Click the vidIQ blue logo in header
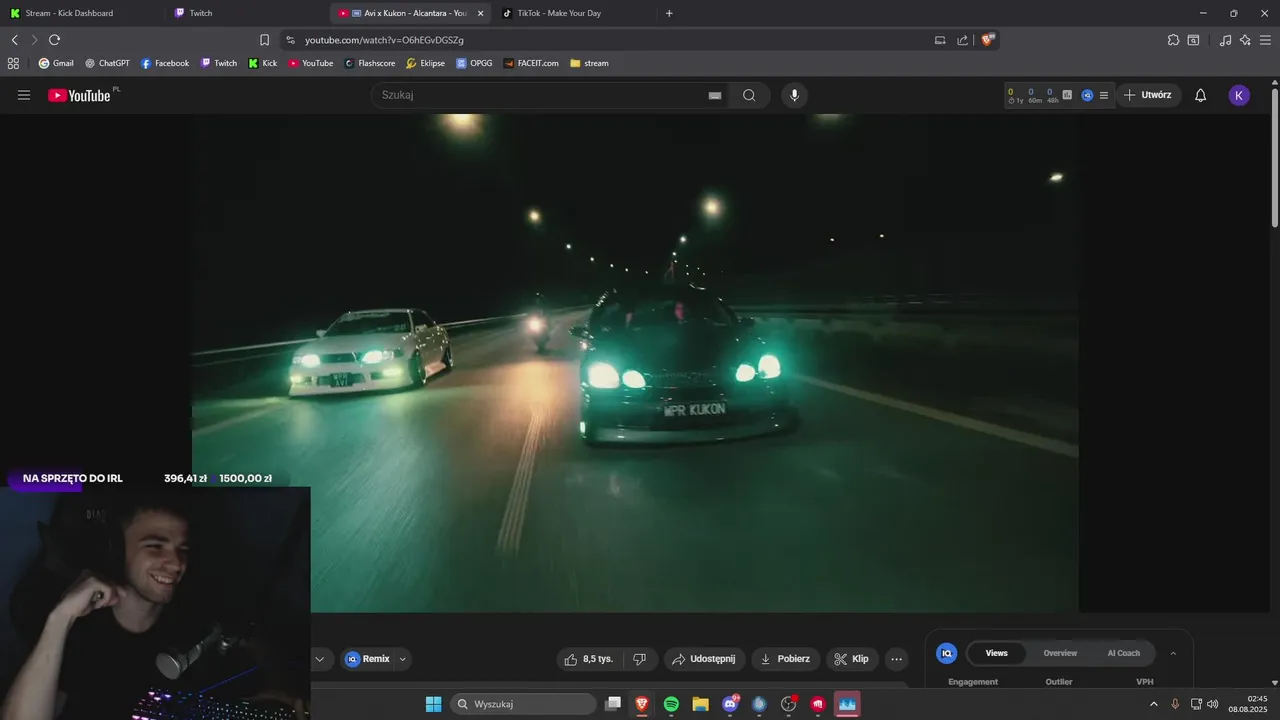Screen dimensions: 1280x720 [x=1087, y=95]
